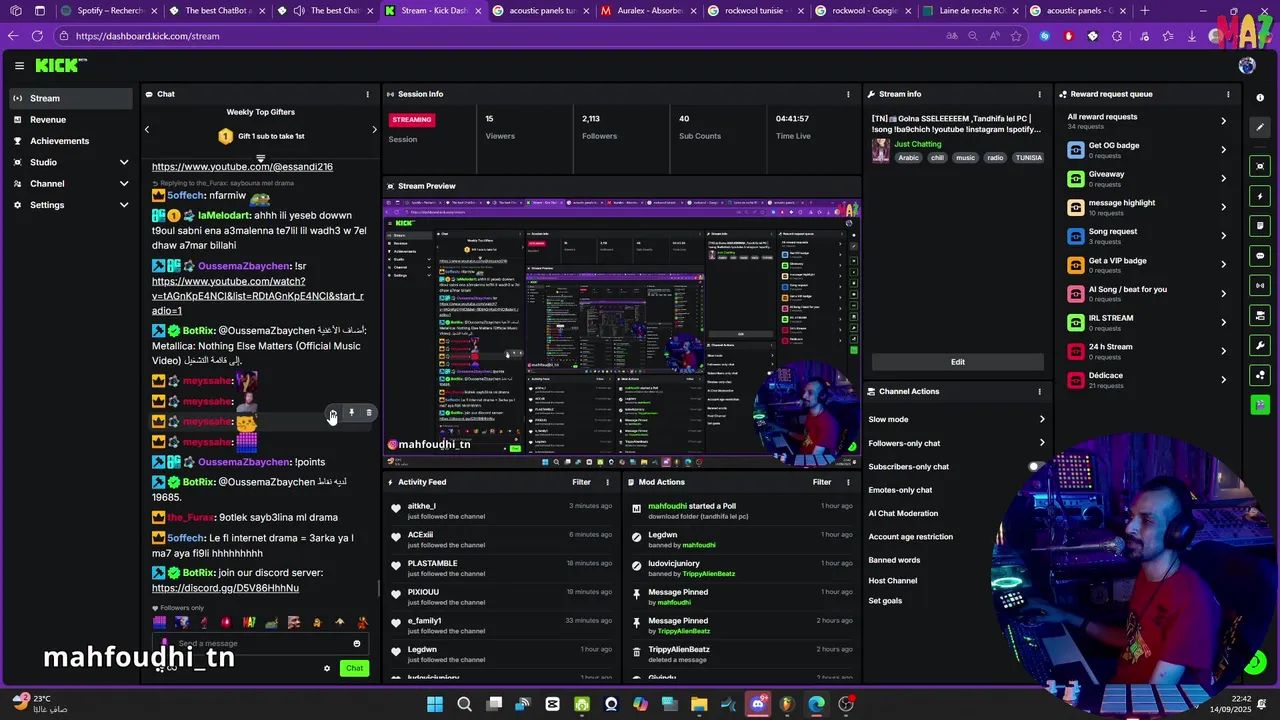The image size is (1280, 720).
Task: Open Slow mode options chevron
Action: (1041, 420)
